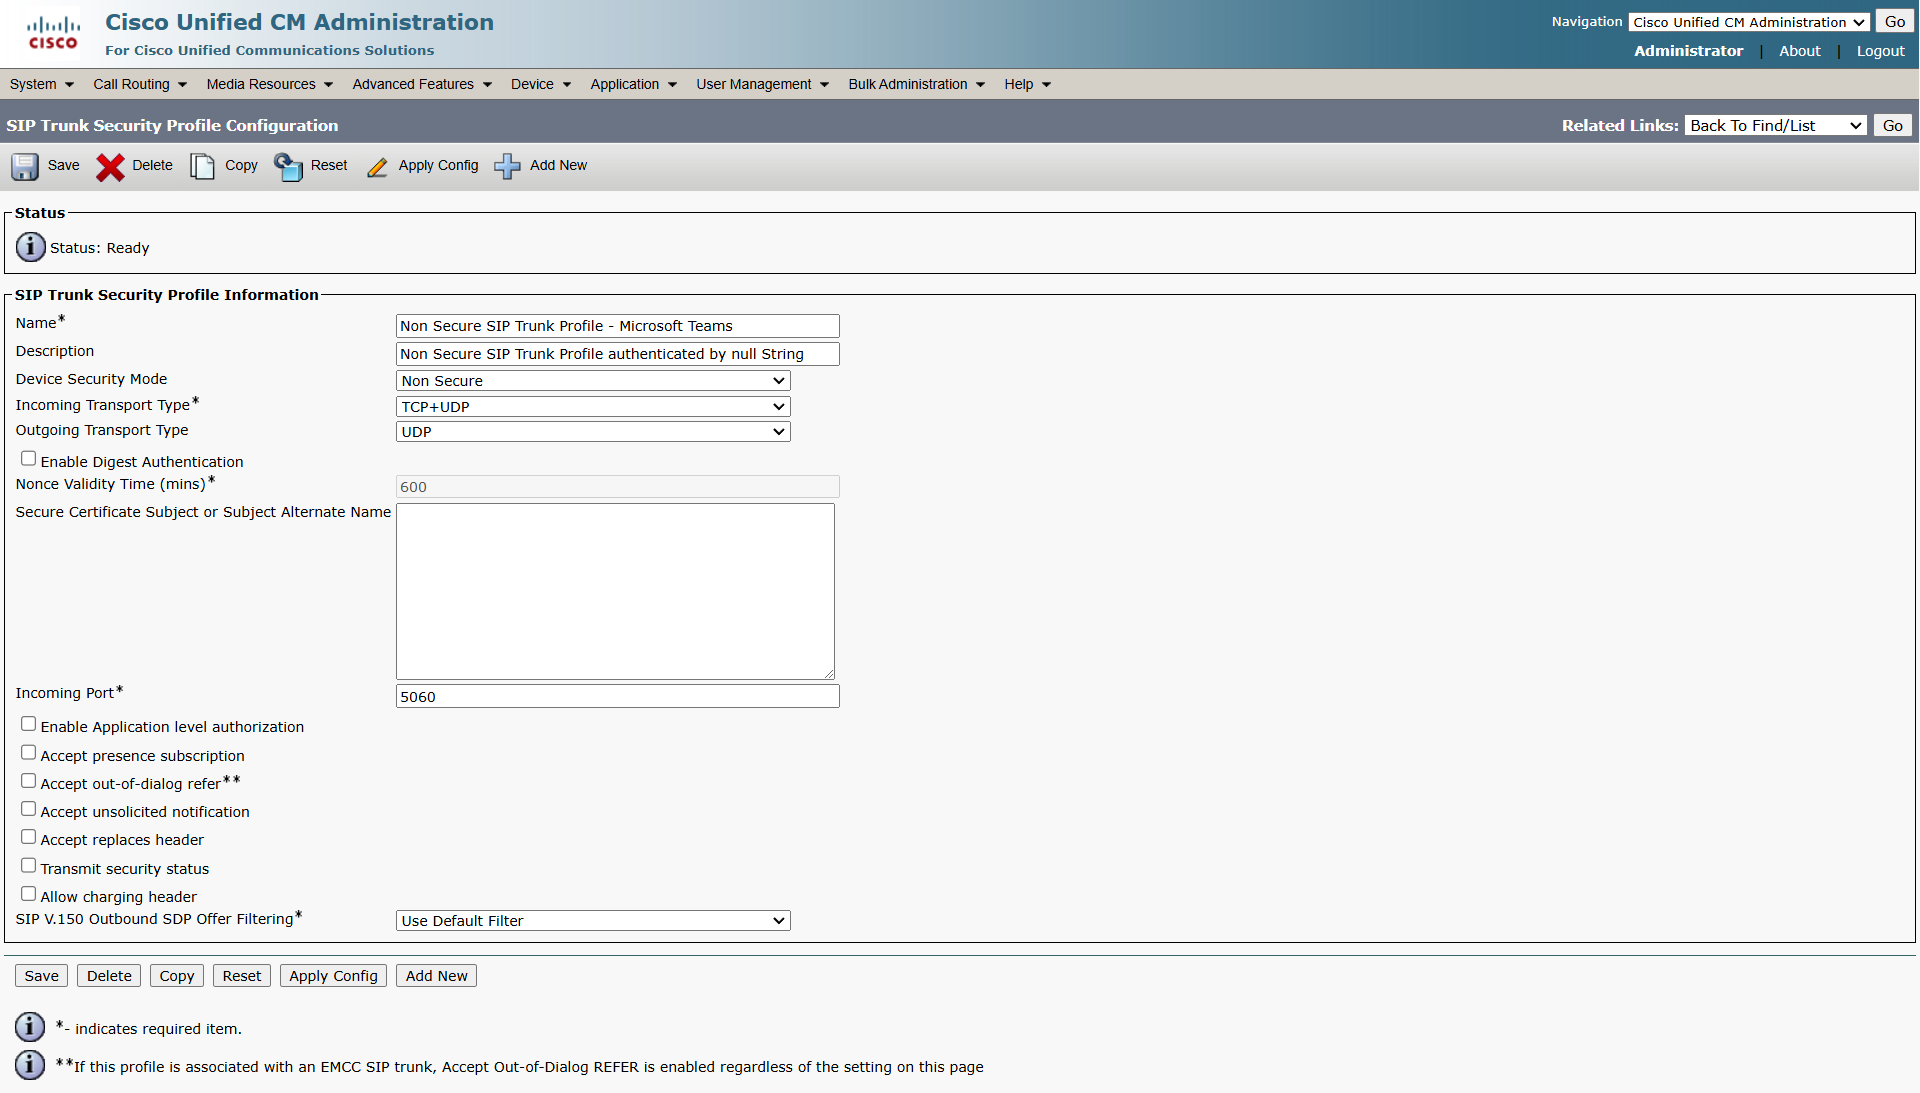Screen dimensions: 1920x1093
Task: Open Outgoing Transport Type dropdown
Action: click(593, 432)
